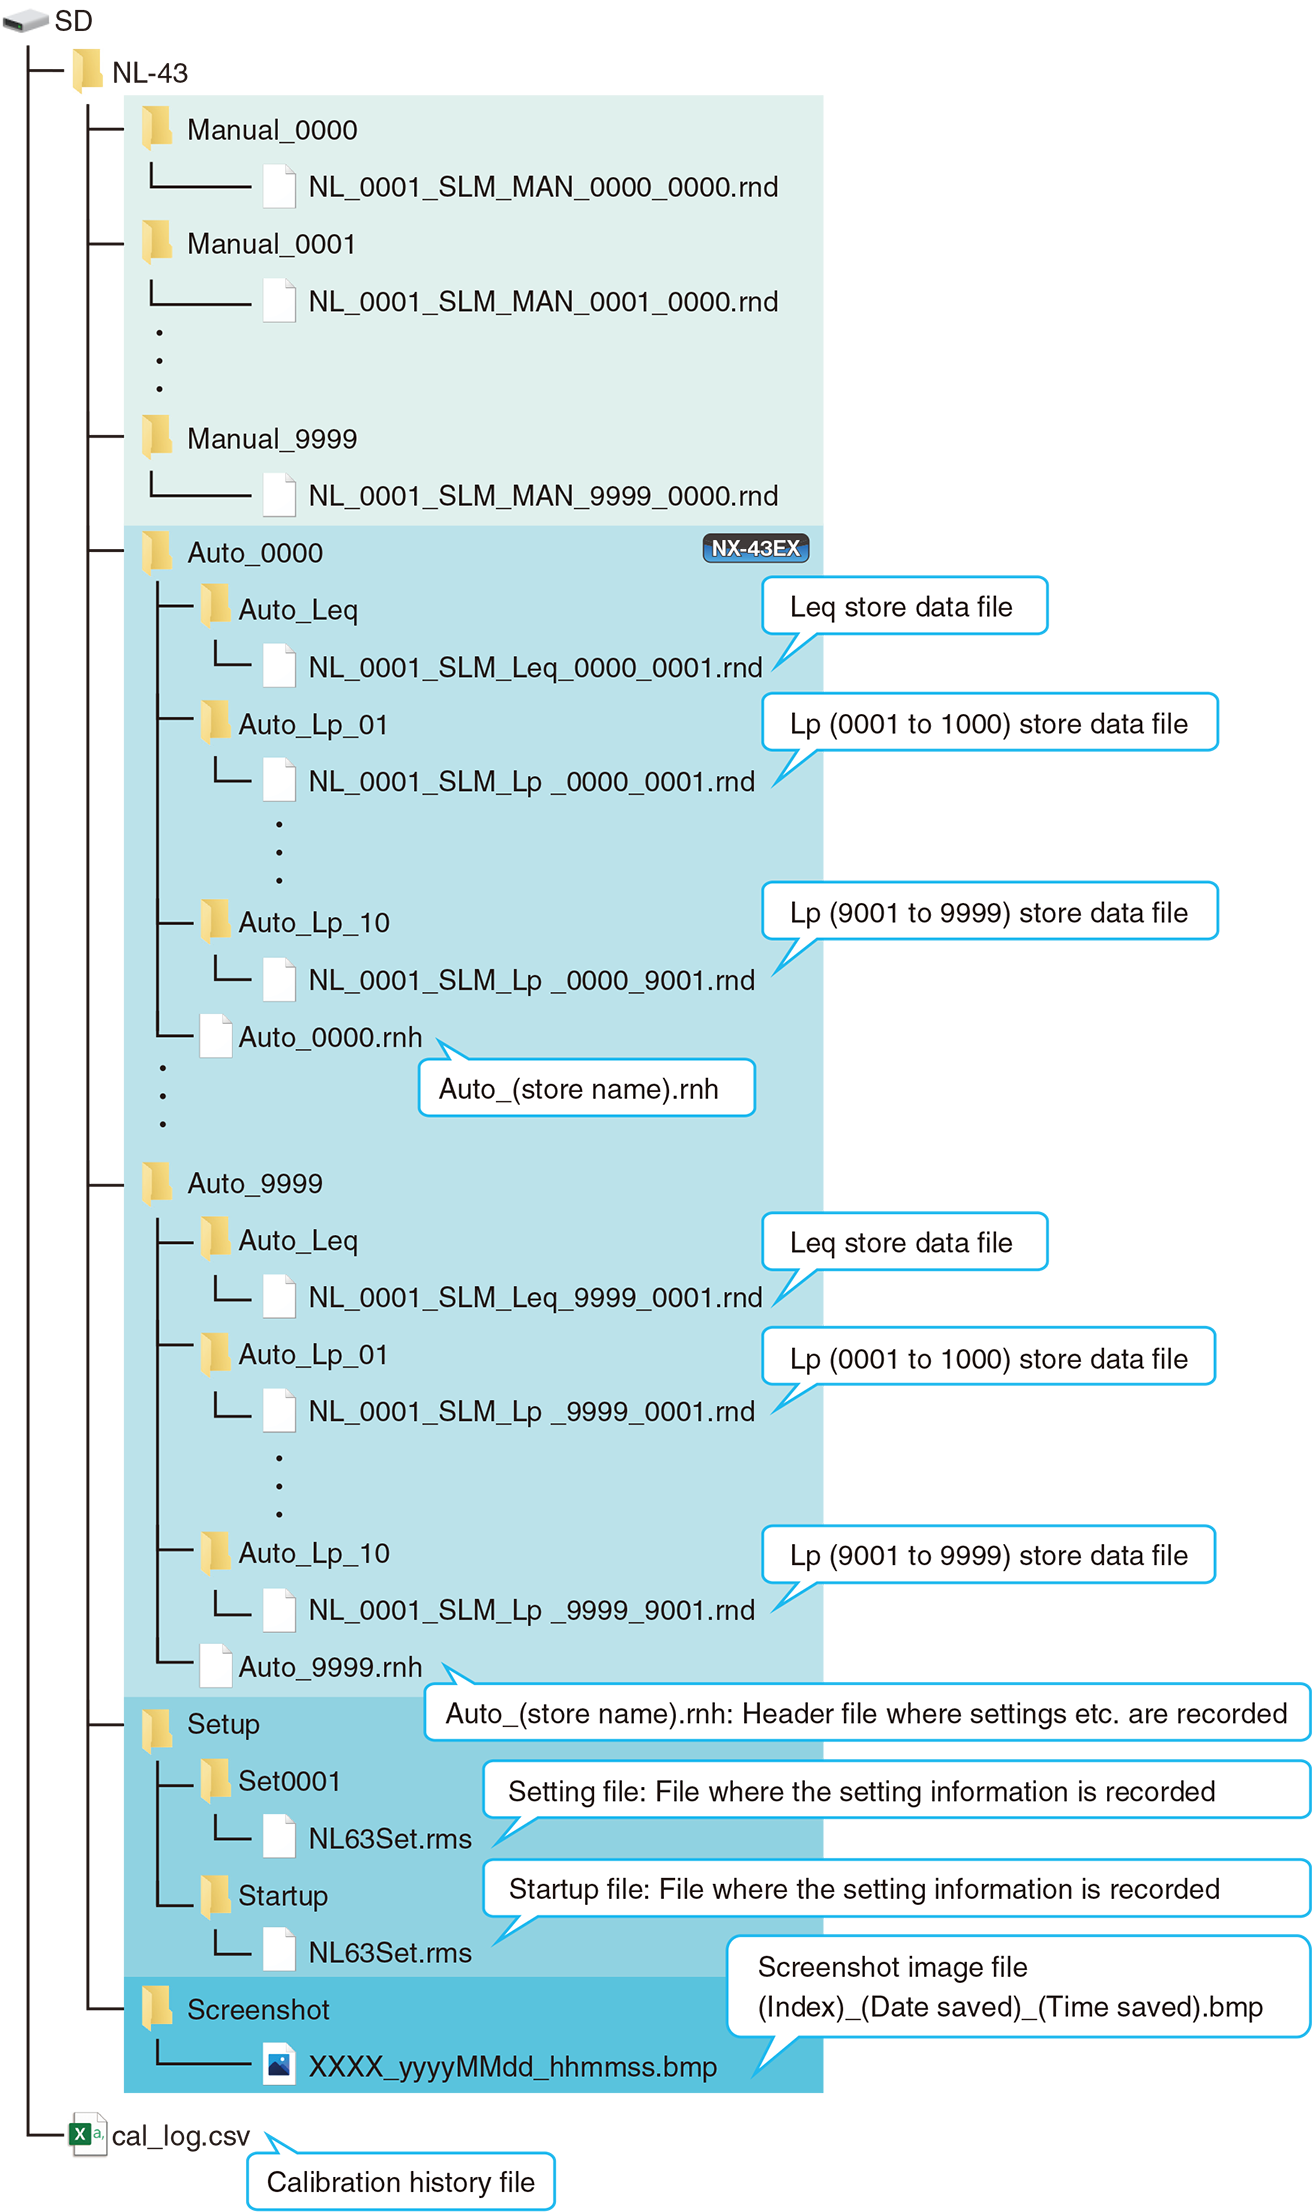Select the Auto_9999.rnh file icon

click(x=216, y=1666)
